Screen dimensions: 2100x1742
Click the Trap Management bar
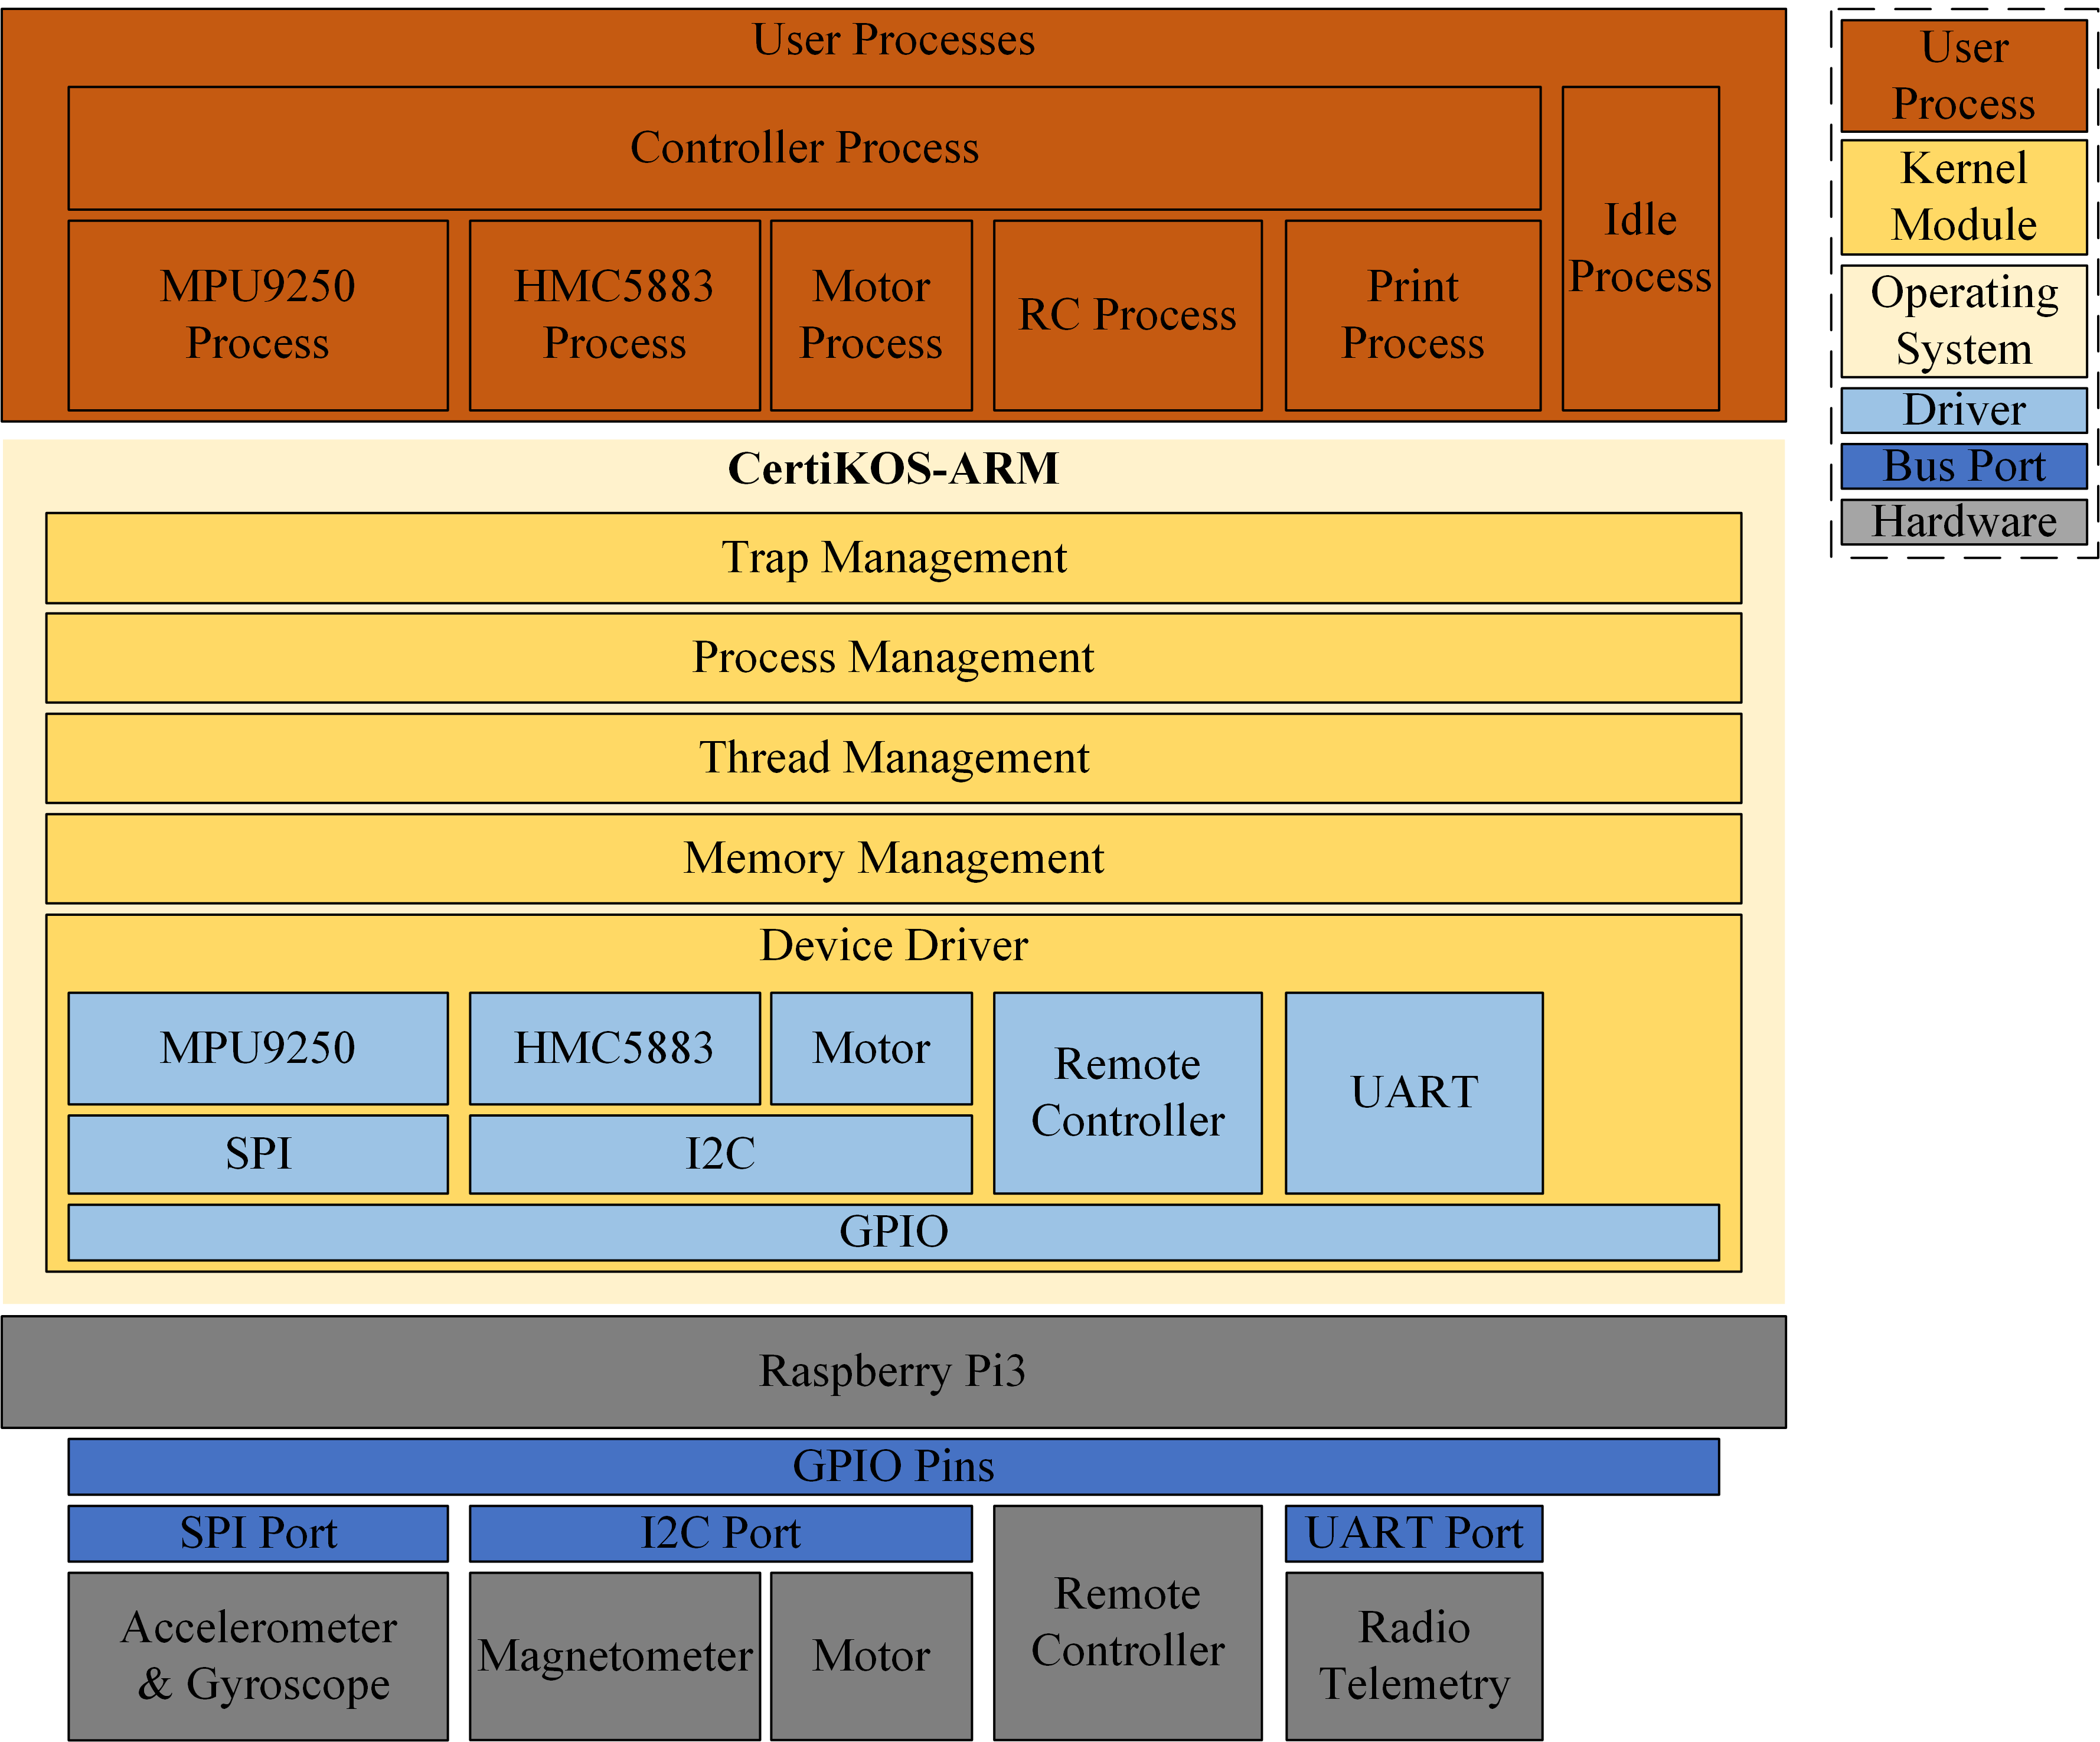[x=893, y=558]
